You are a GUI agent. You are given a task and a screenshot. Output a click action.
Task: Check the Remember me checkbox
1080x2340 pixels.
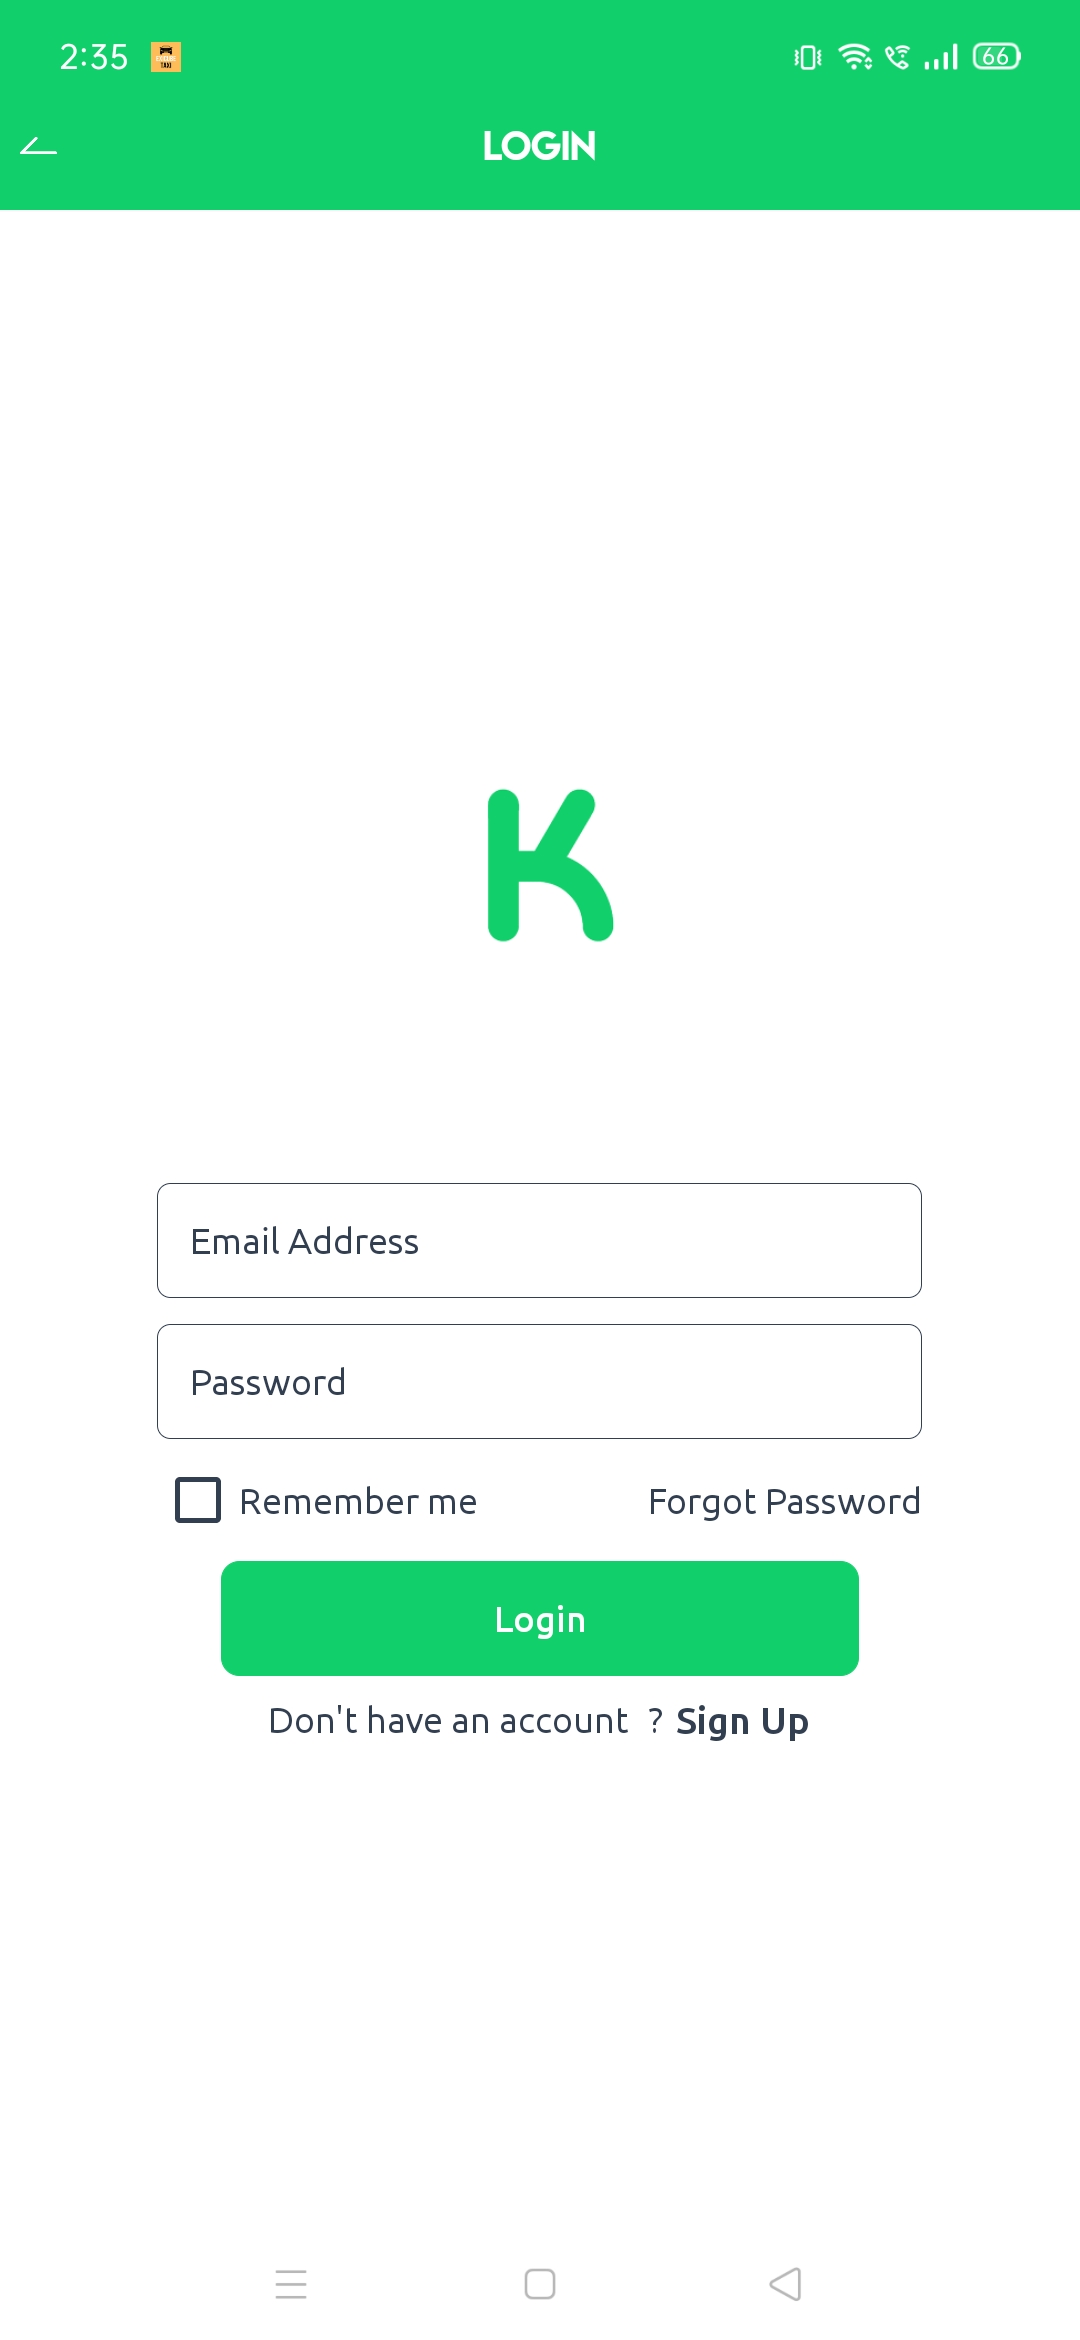[198, 1500]
